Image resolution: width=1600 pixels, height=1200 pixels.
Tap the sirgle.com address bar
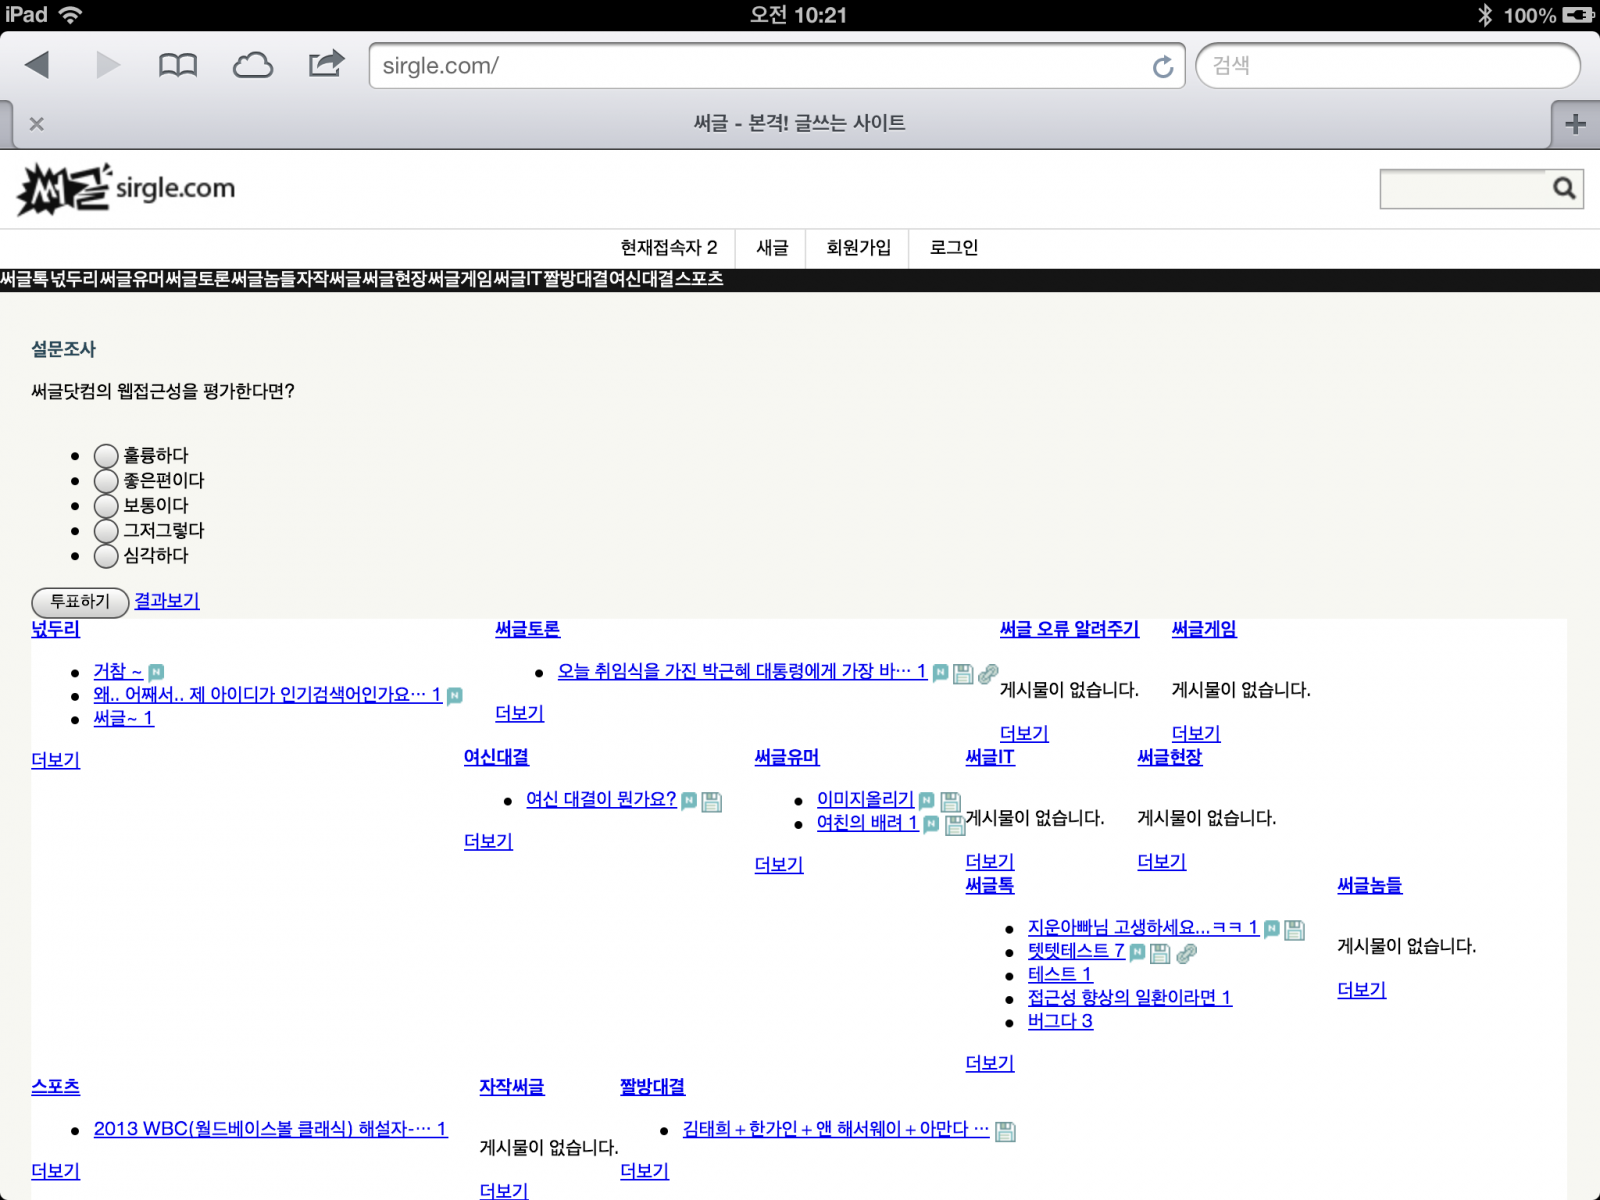point(760,66)
